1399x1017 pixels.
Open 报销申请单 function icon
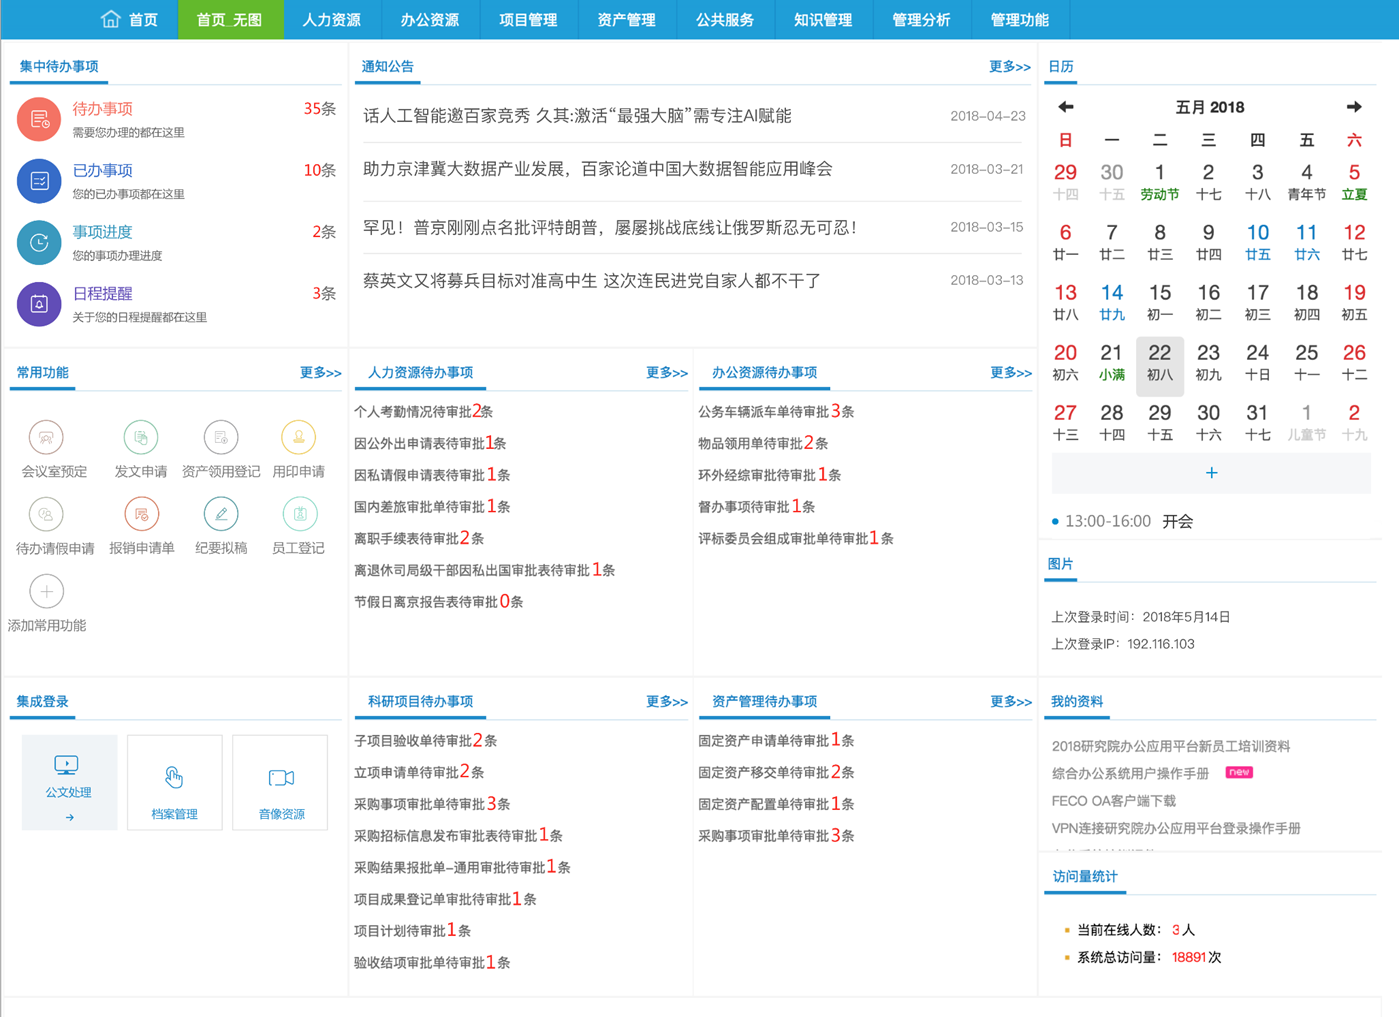point(141,514)
